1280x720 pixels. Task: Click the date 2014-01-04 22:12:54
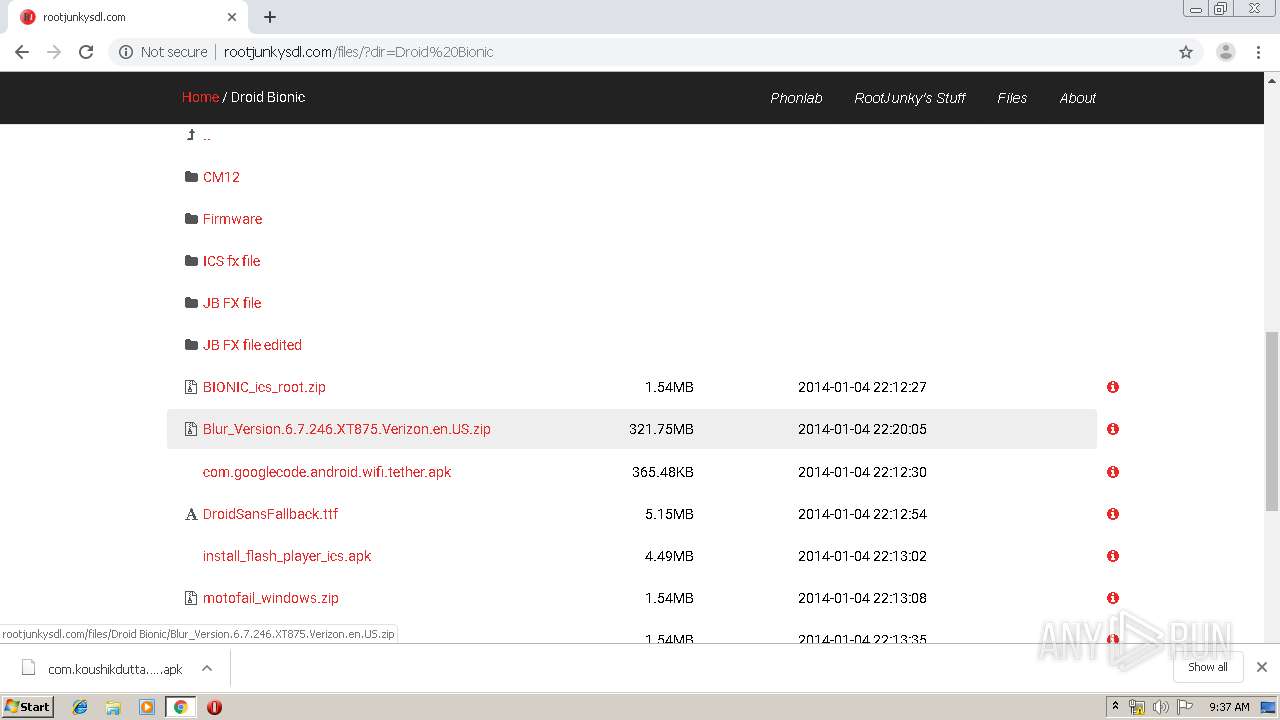tap(862, 514)
